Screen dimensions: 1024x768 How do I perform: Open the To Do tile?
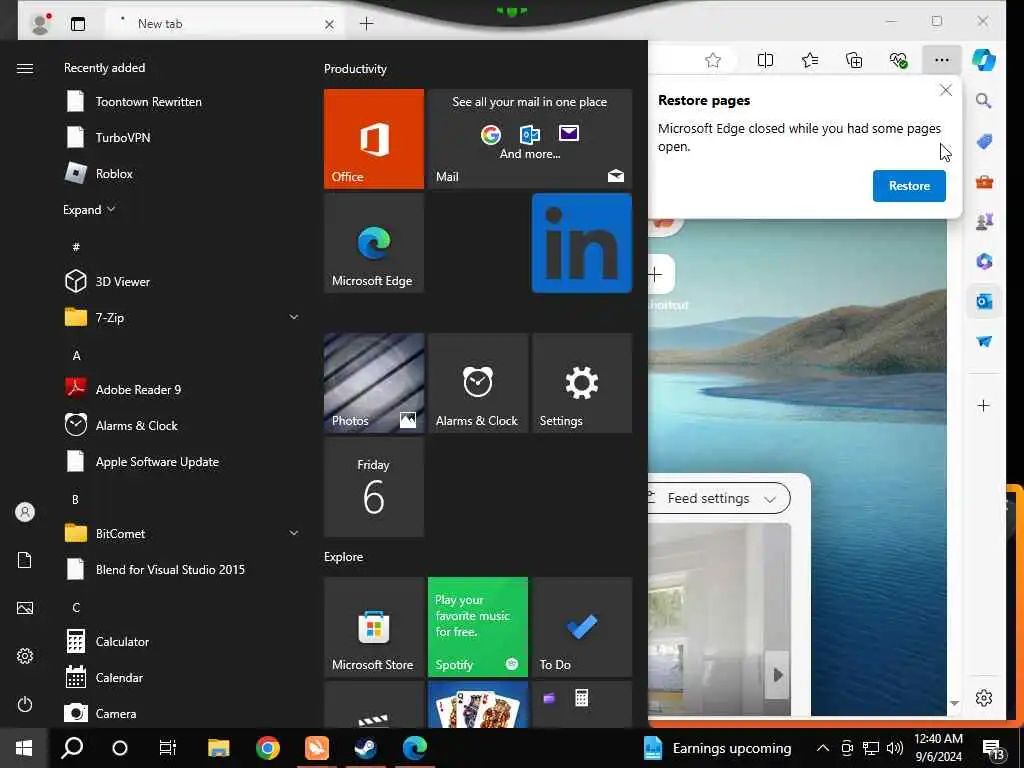coord(582,627)
